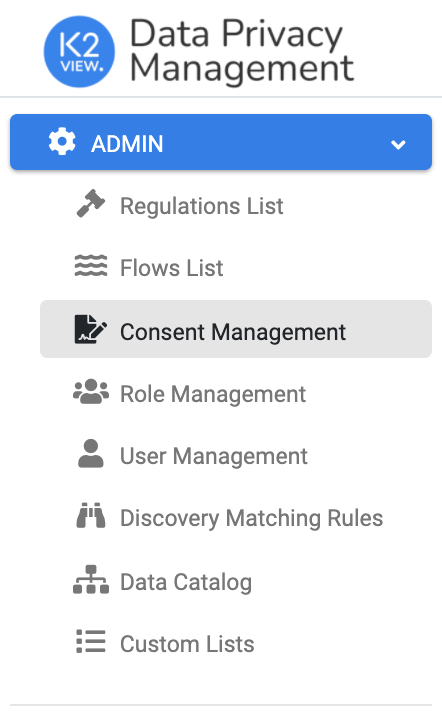Click the Data Privacy Management title
442x716 pixels.
(x=242, y=51)
